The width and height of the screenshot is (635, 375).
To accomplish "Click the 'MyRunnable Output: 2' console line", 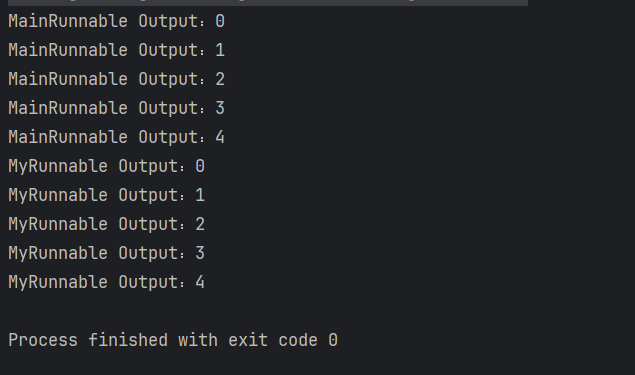I will (107, 224).
